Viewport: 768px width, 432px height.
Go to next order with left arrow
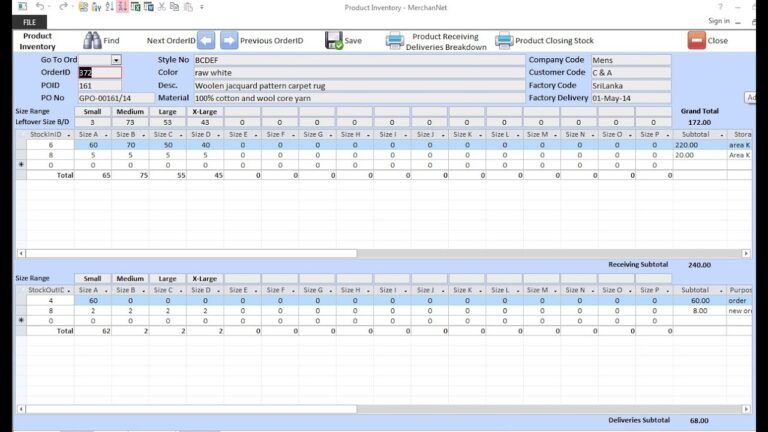tap(206, 41)
